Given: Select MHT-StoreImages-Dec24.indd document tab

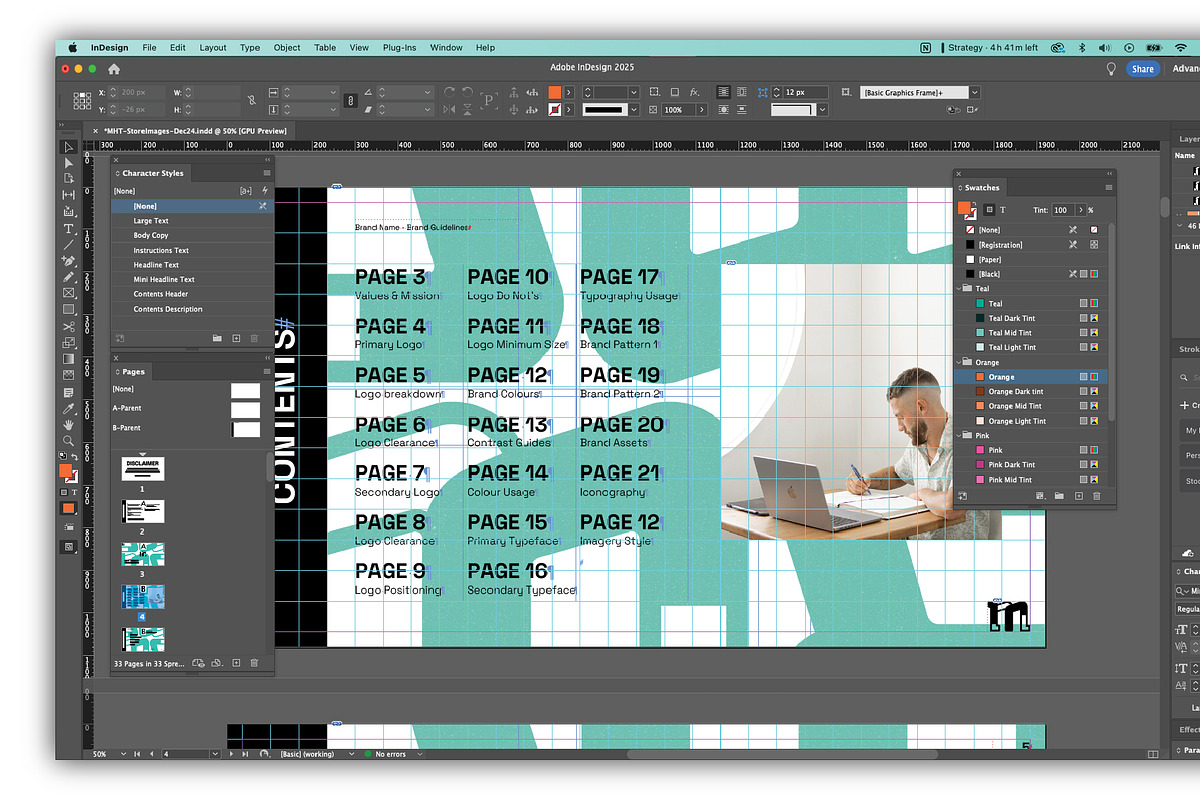Looking at the screenshot, I should click(195, 130).
